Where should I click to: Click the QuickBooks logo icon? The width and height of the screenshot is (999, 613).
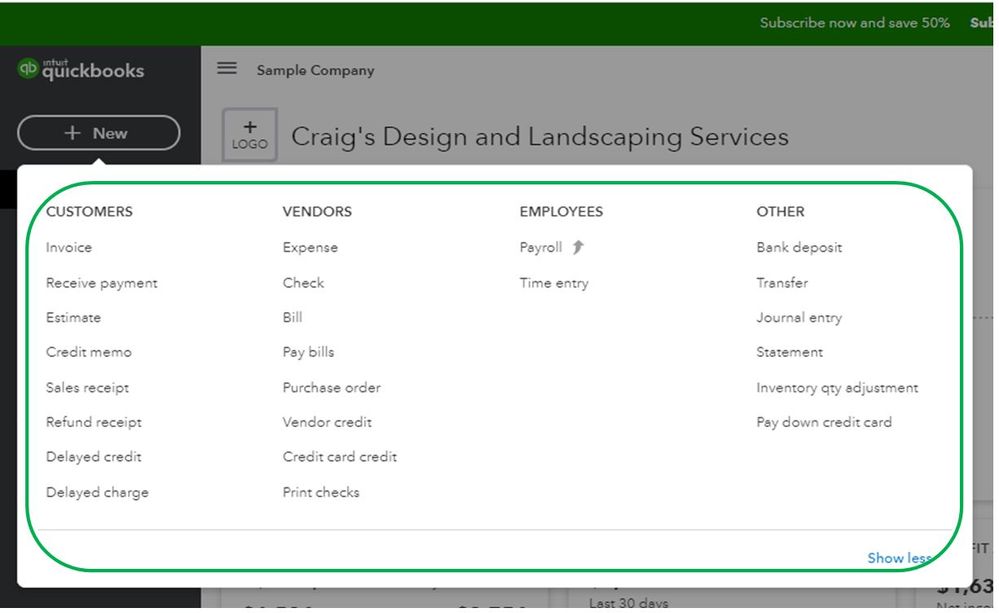[x=27, y=68]
